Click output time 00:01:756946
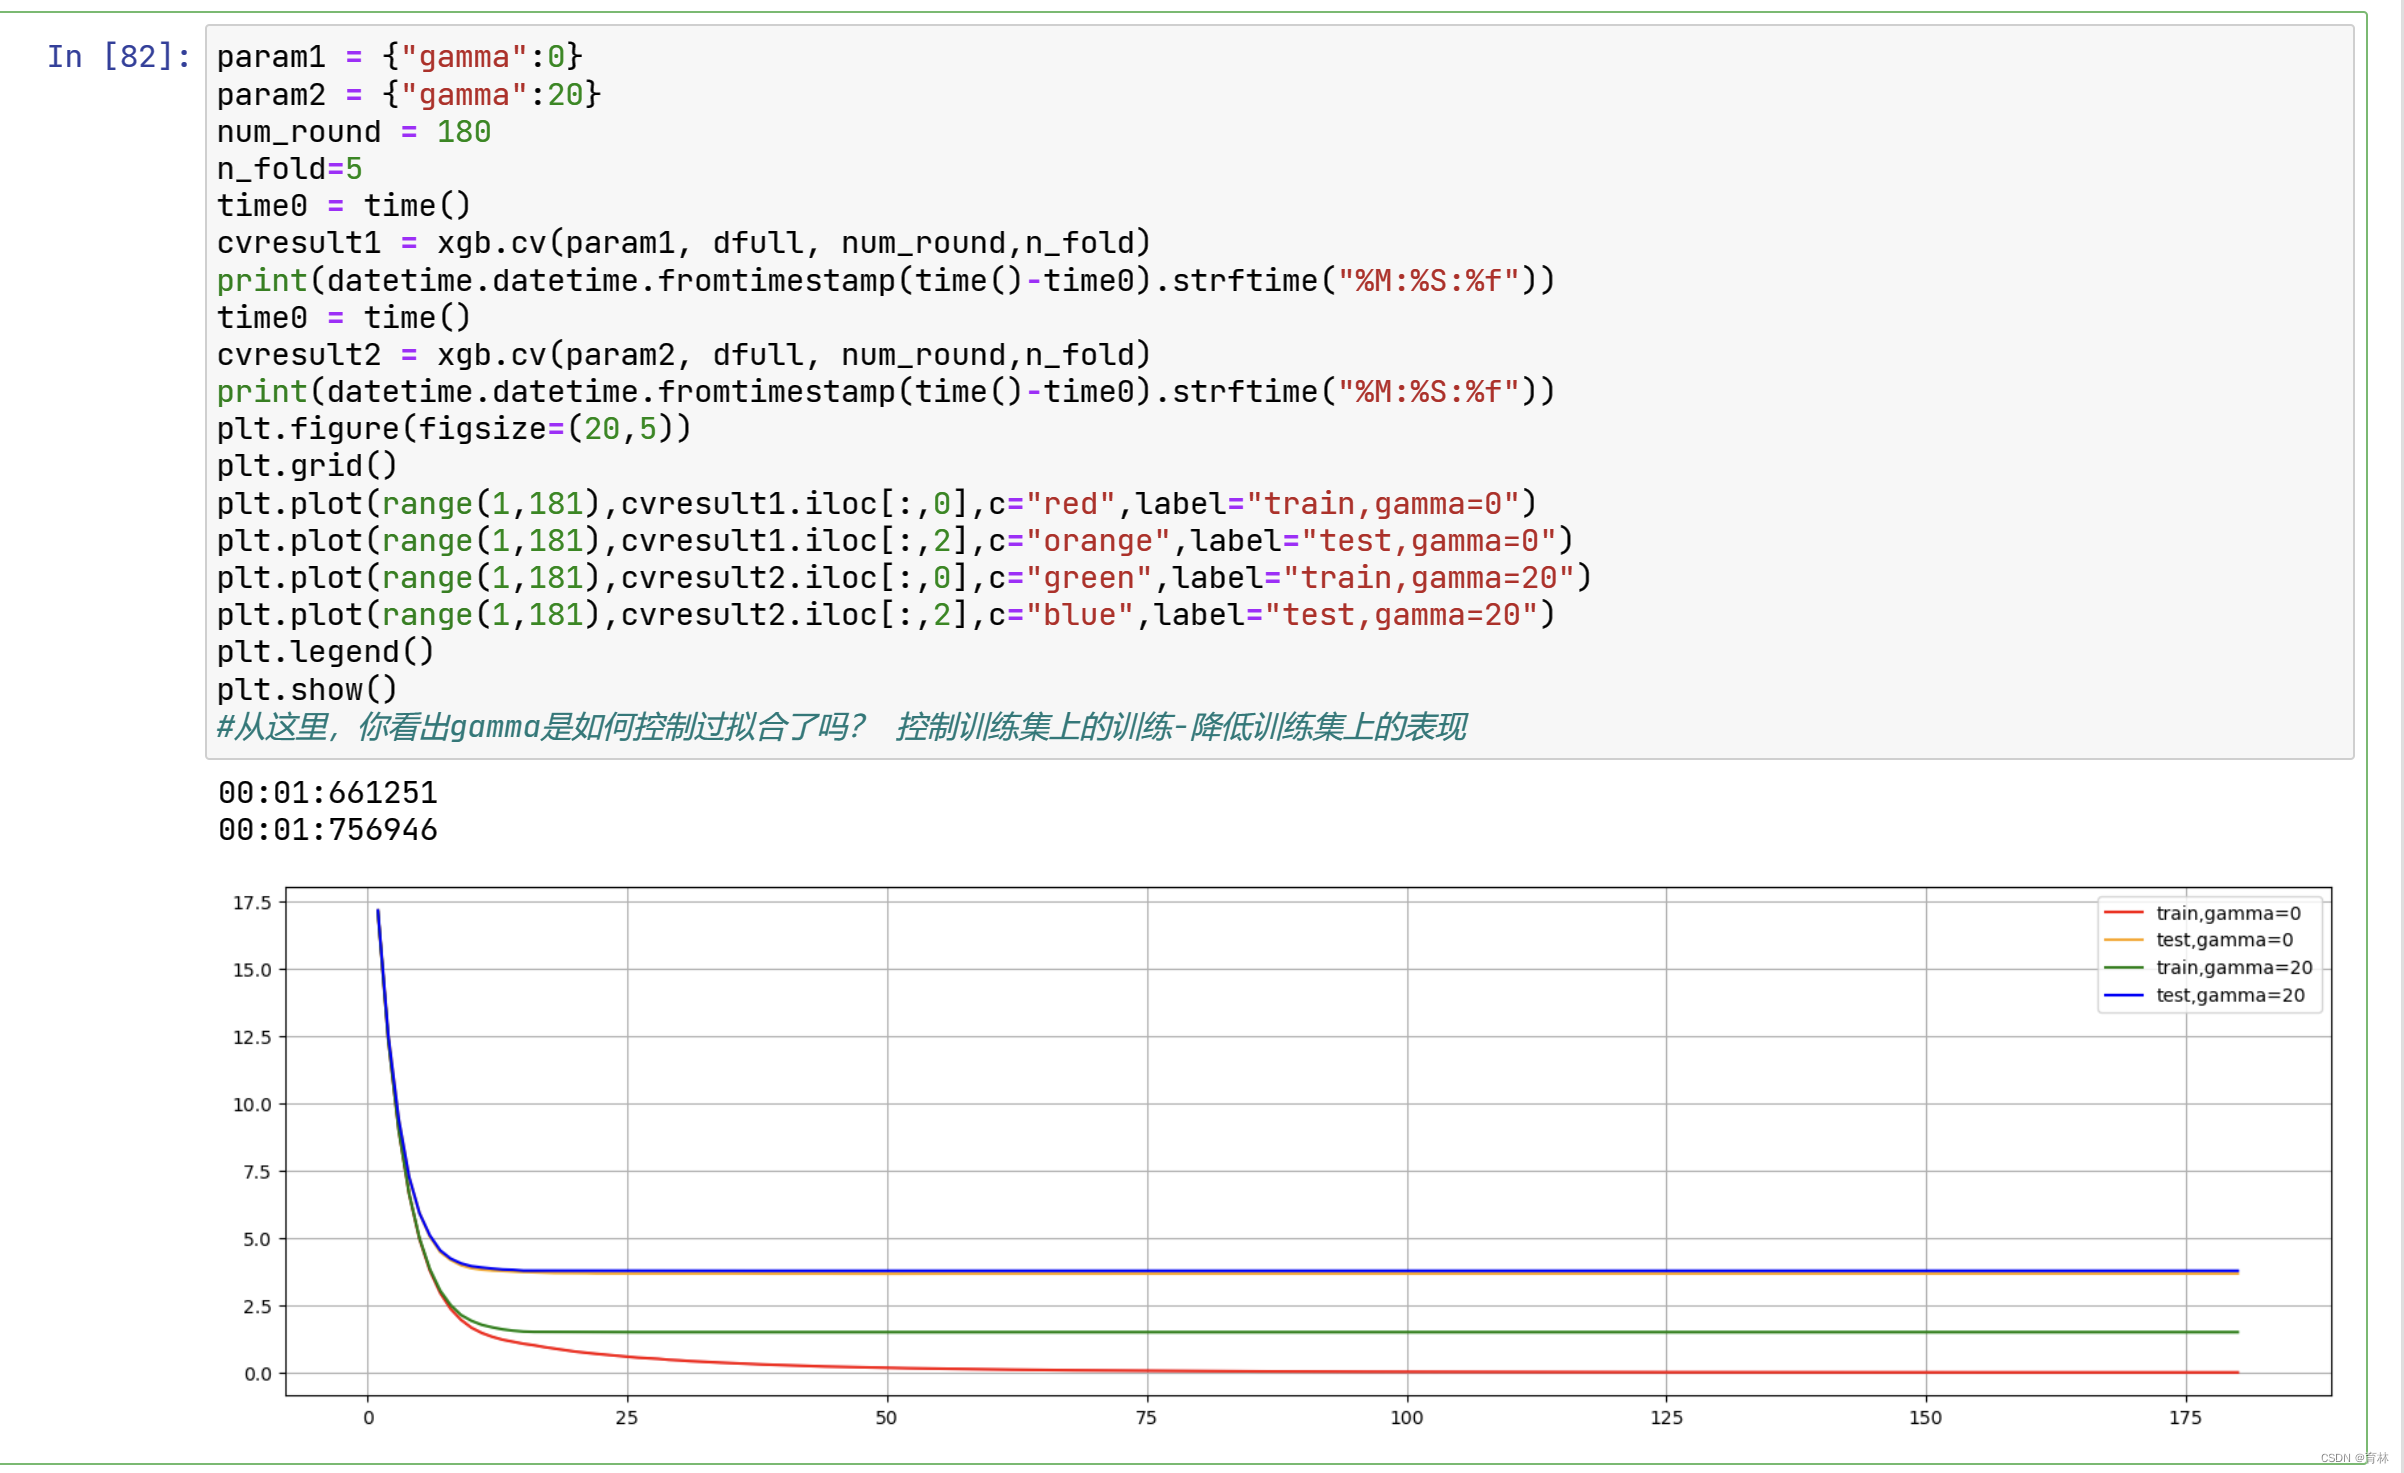 (x=328, y=830)
